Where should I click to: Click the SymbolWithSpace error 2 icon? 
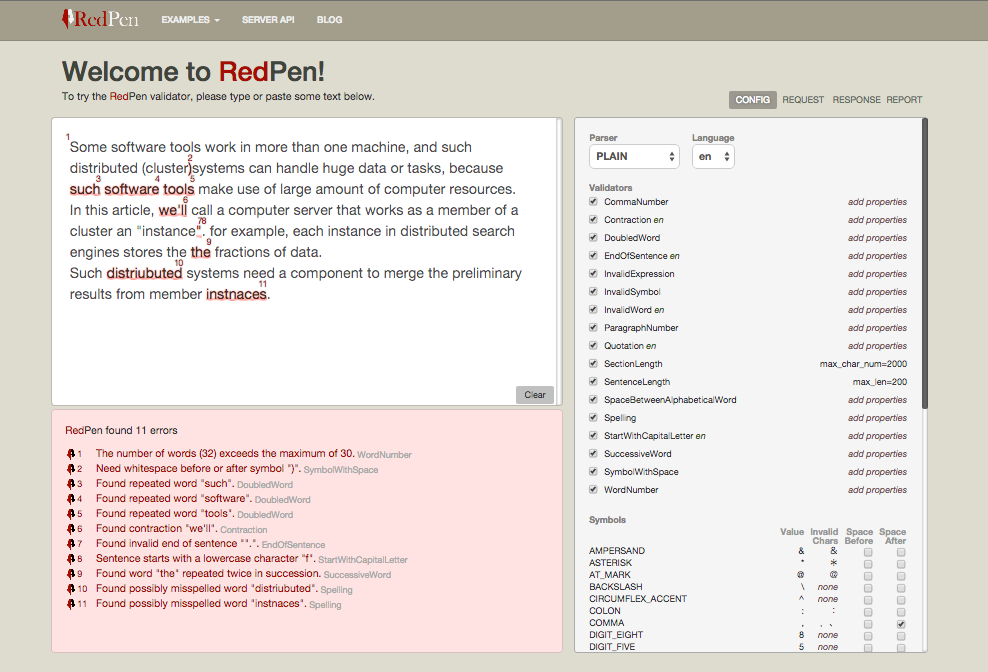point(70,469)
